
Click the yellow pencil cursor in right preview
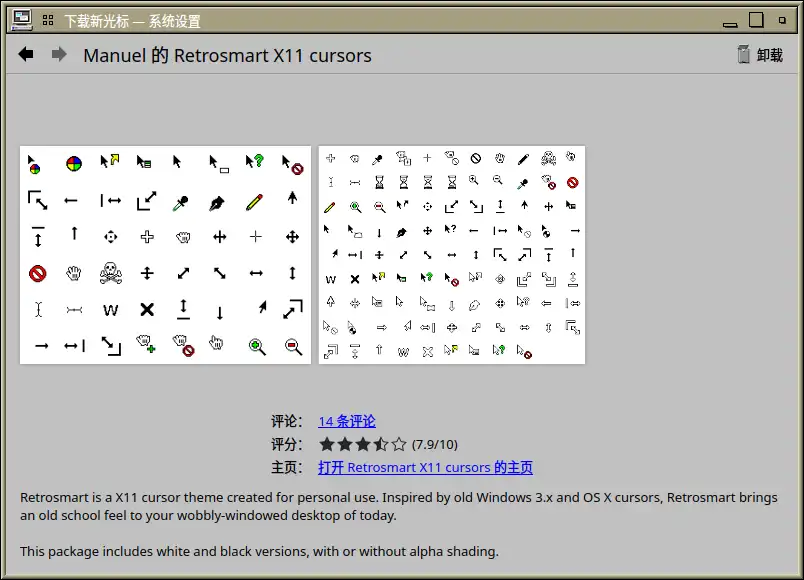click(330, 207)
